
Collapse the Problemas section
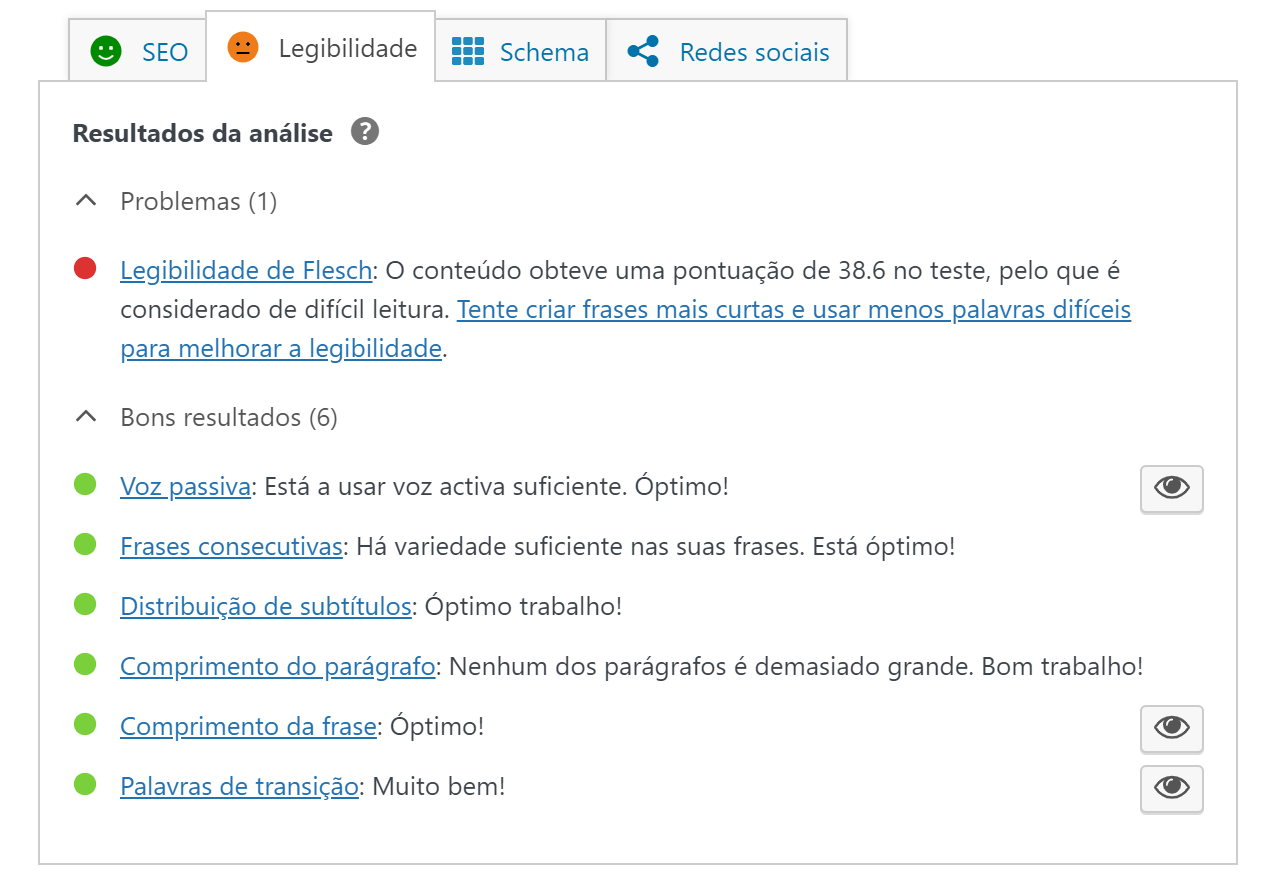86,200
